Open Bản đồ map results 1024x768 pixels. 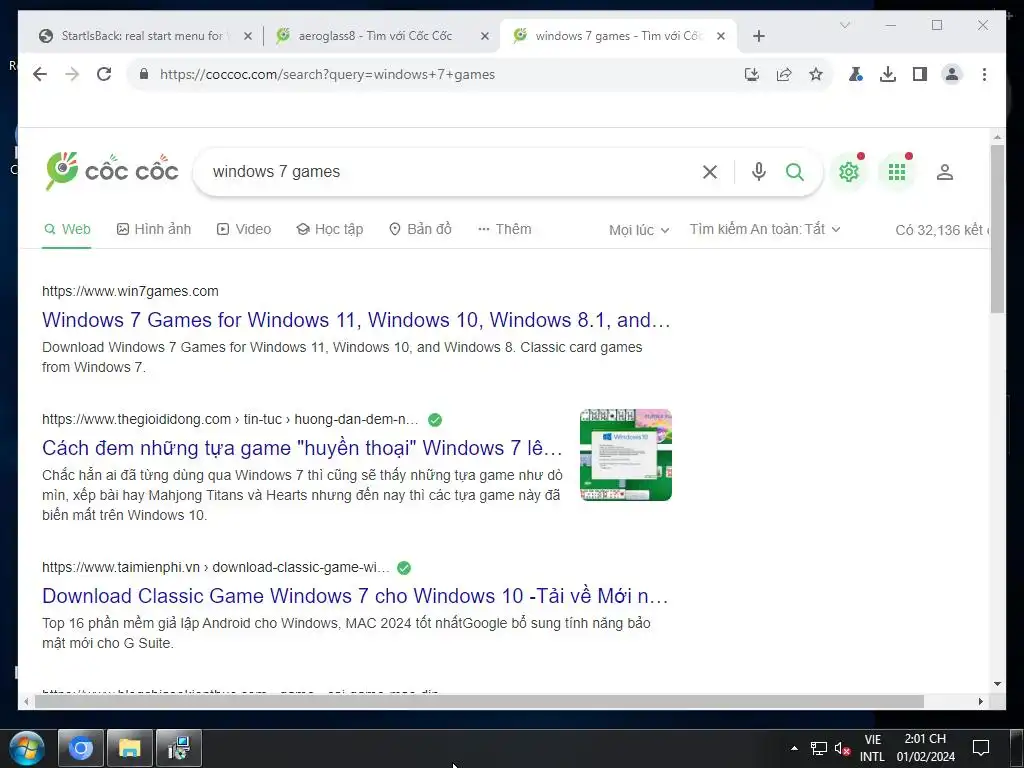(420, 229)
